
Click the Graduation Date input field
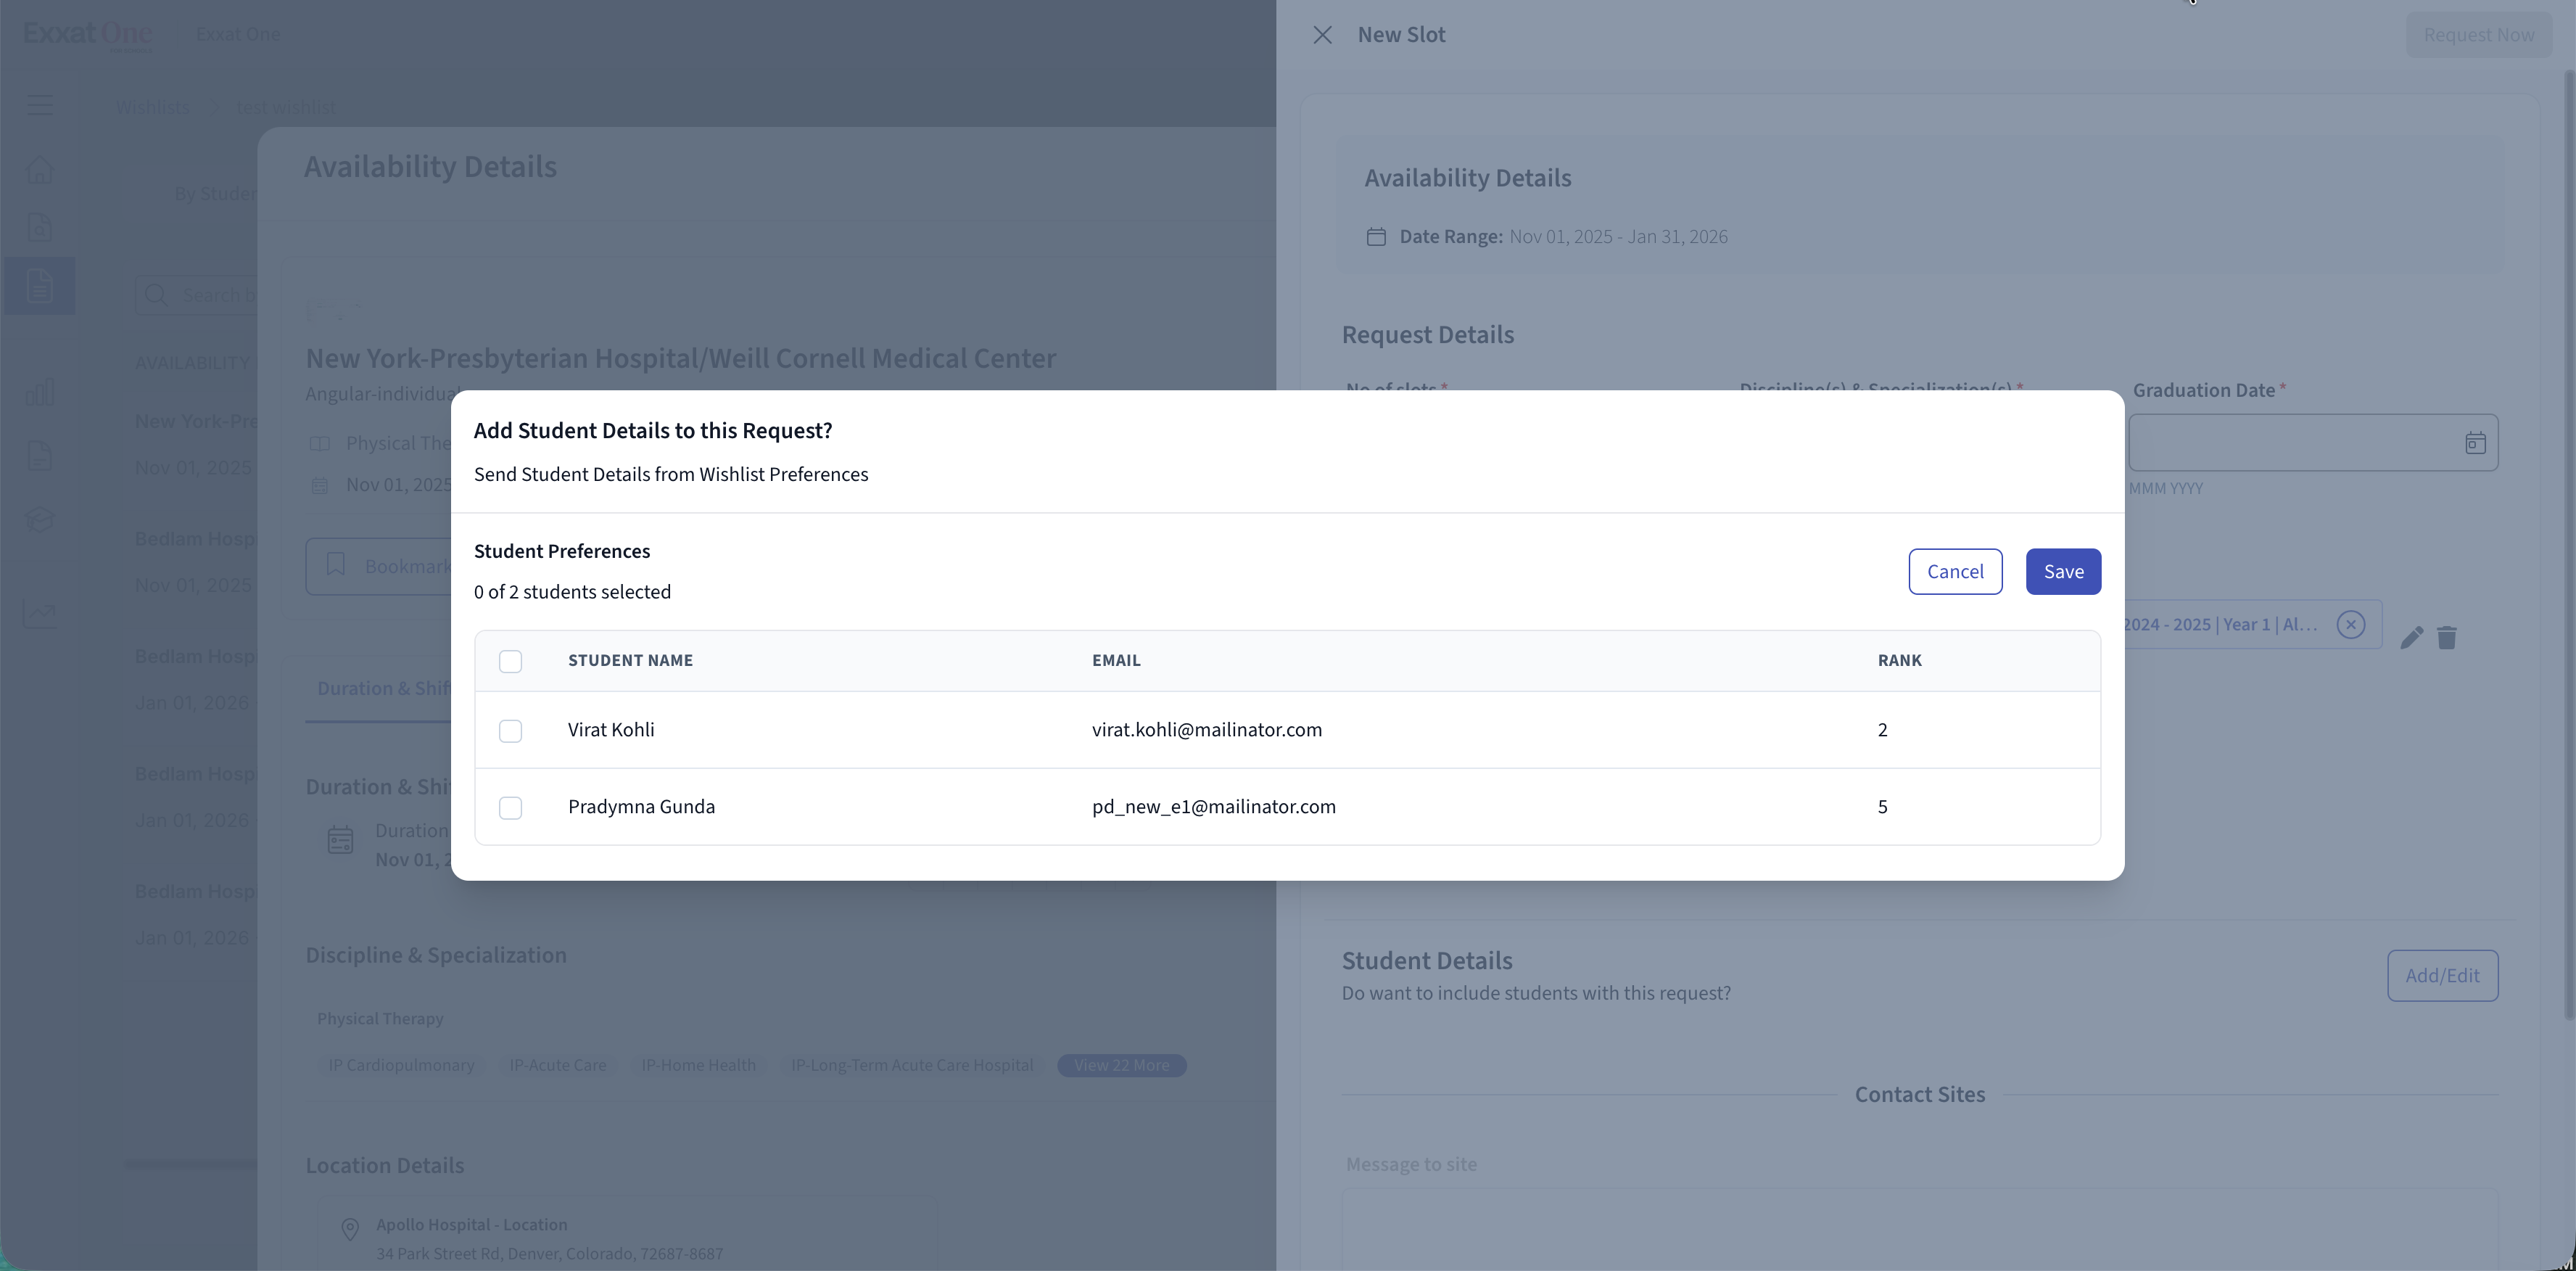point(2290,443)
